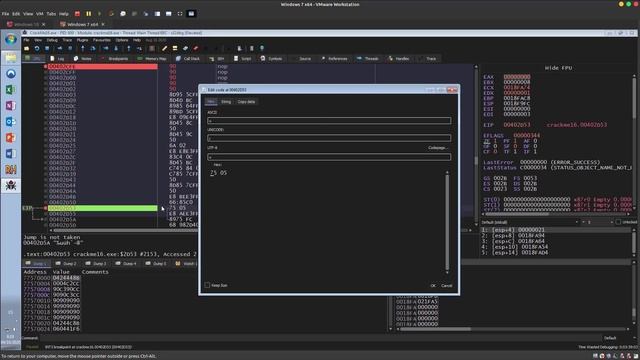640x360 pixels.
Task: Switch to Breakpoints tab in x64dbg
Action: coord(115,59)
